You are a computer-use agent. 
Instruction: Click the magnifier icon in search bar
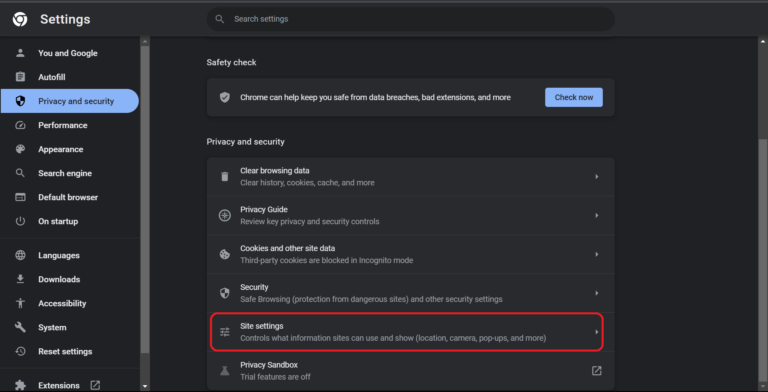tap(220, 19)
